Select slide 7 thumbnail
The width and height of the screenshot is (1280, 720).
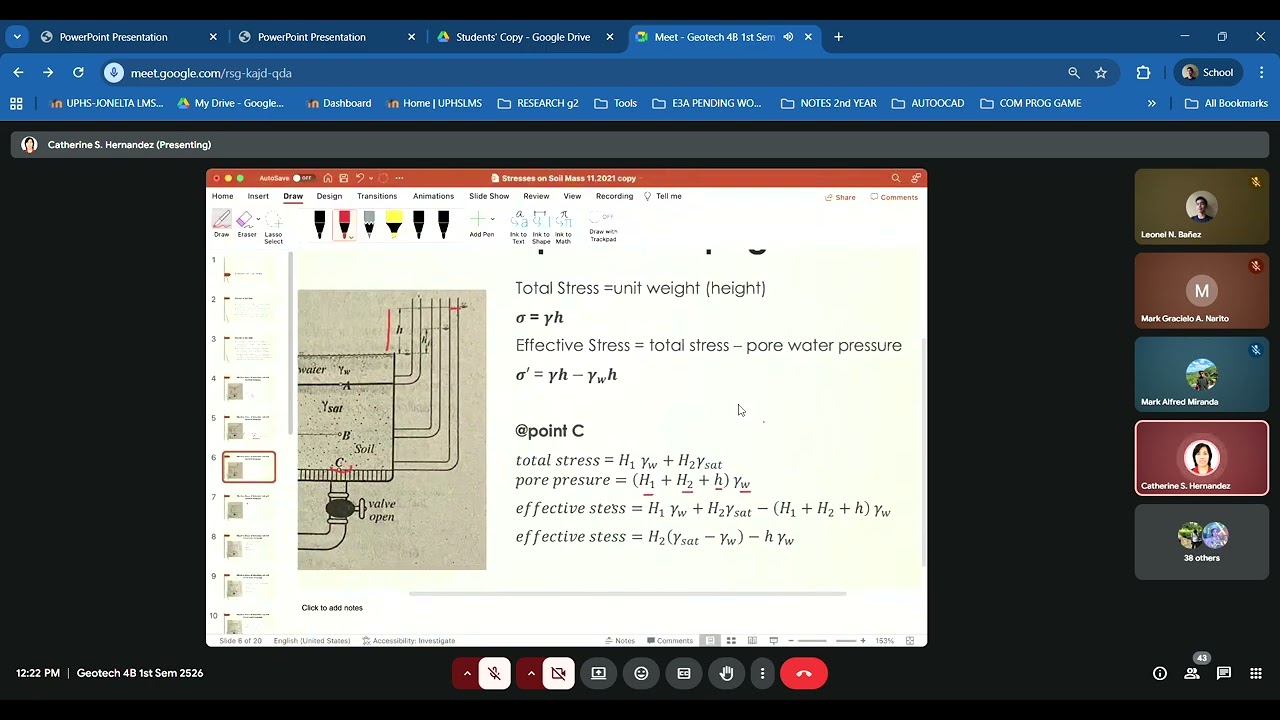click(x=248, y=506)
